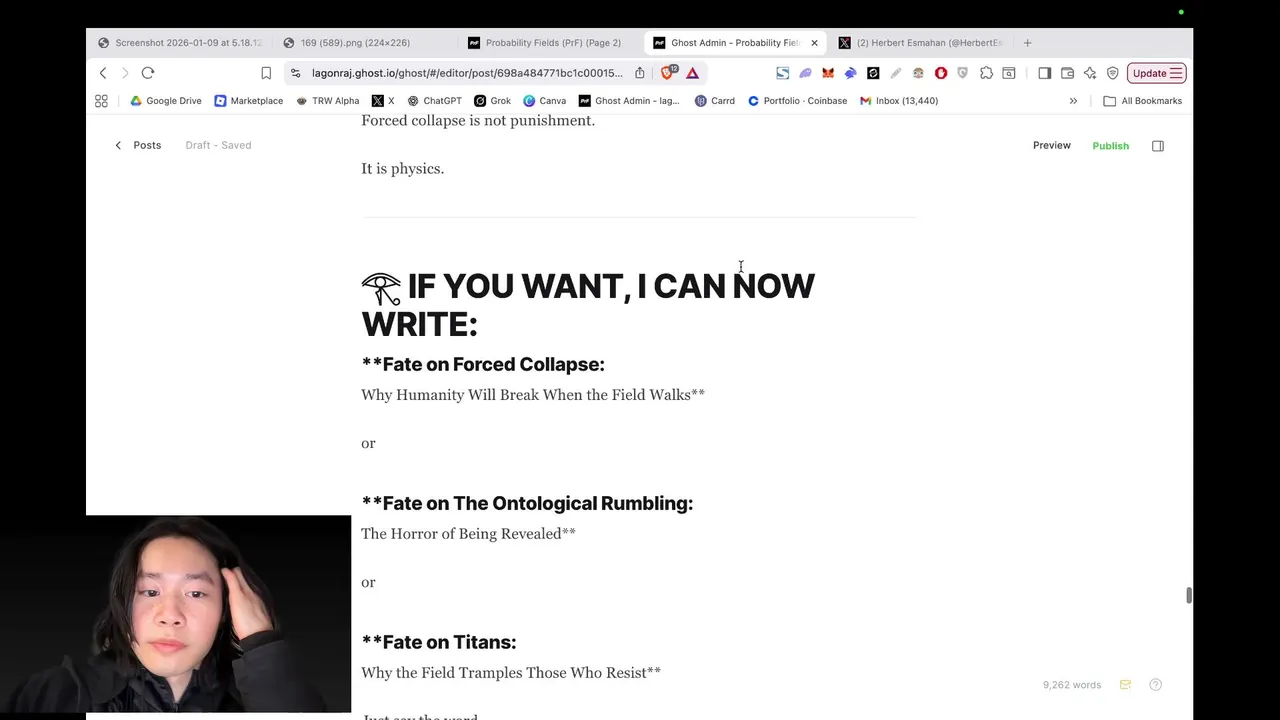Open Brave VPN shield icon
The image size is (1280, 720).
coord(1112,73)
